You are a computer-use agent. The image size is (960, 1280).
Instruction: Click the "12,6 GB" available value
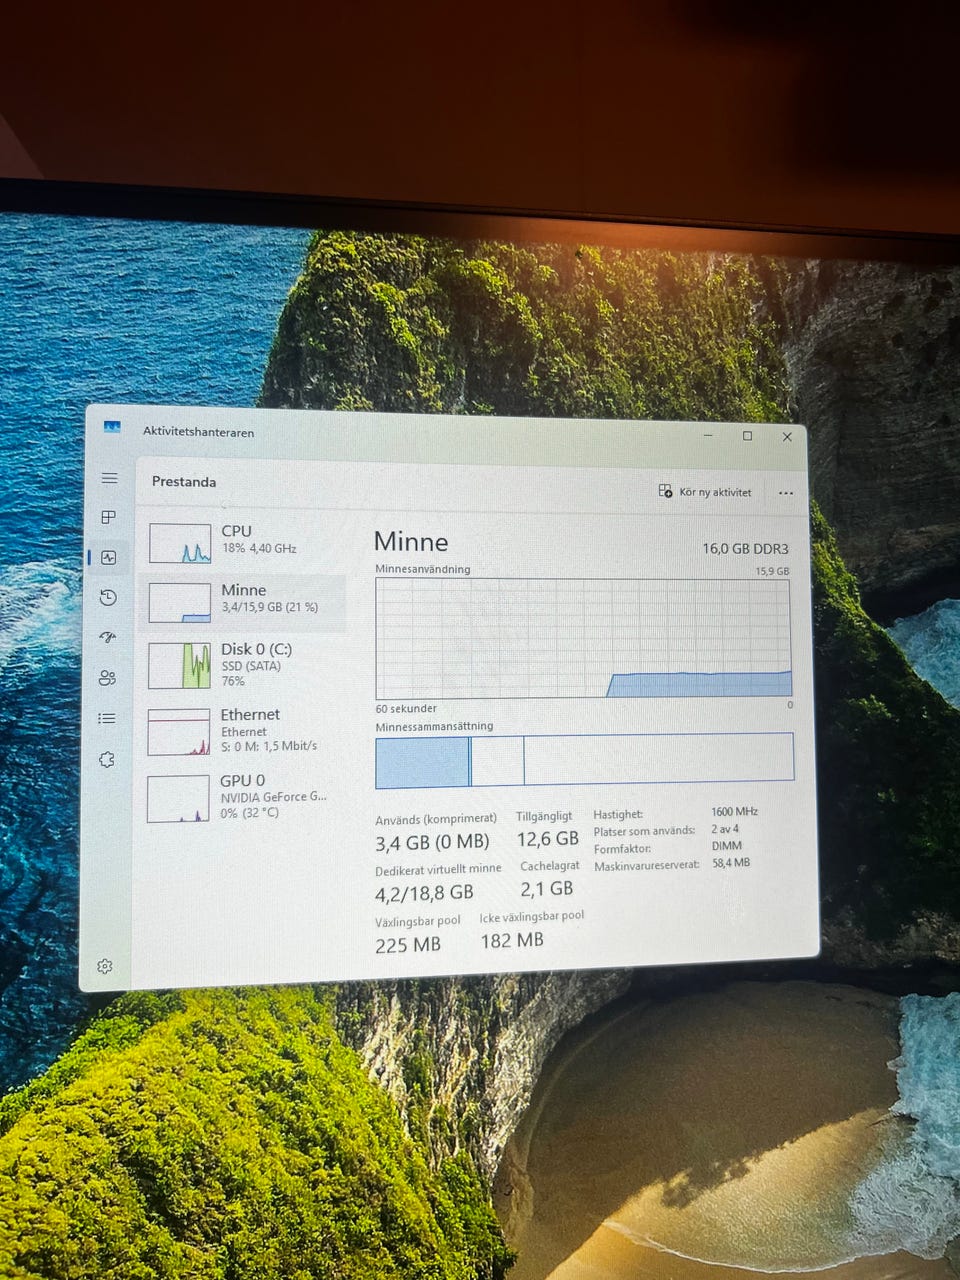[x=547, y=839]
